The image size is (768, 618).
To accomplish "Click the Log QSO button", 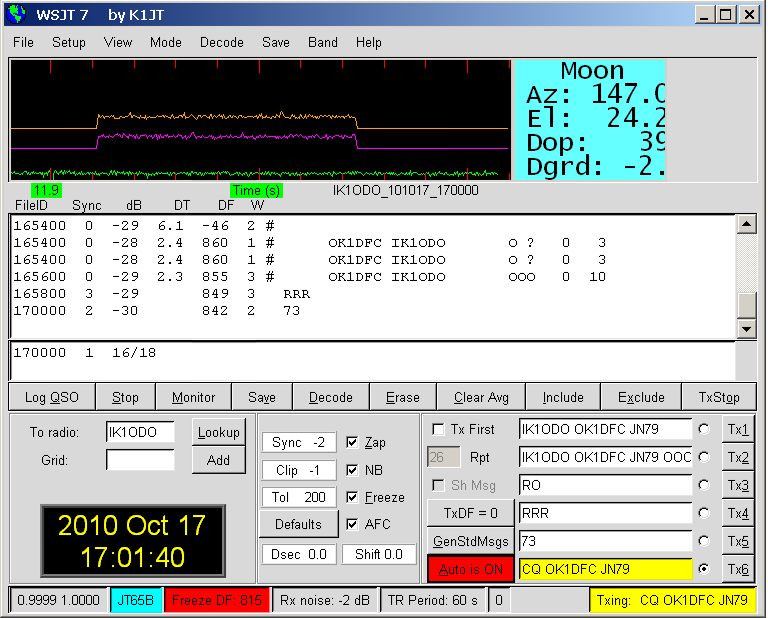I will pyautogui.click(x=51, y=397).
